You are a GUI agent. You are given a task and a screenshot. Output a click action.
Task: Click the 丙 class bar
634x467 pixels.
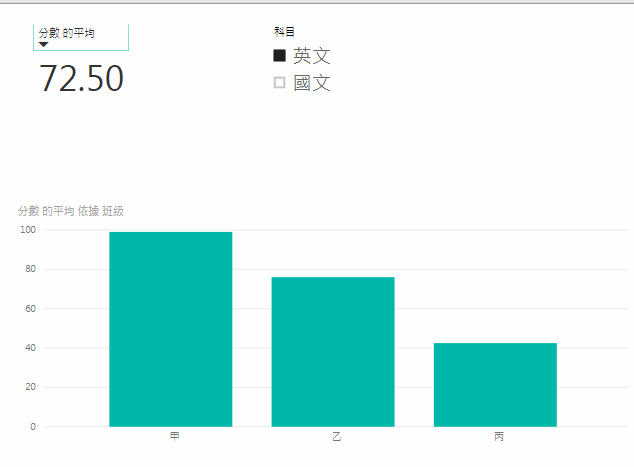[x=495, y=385]
